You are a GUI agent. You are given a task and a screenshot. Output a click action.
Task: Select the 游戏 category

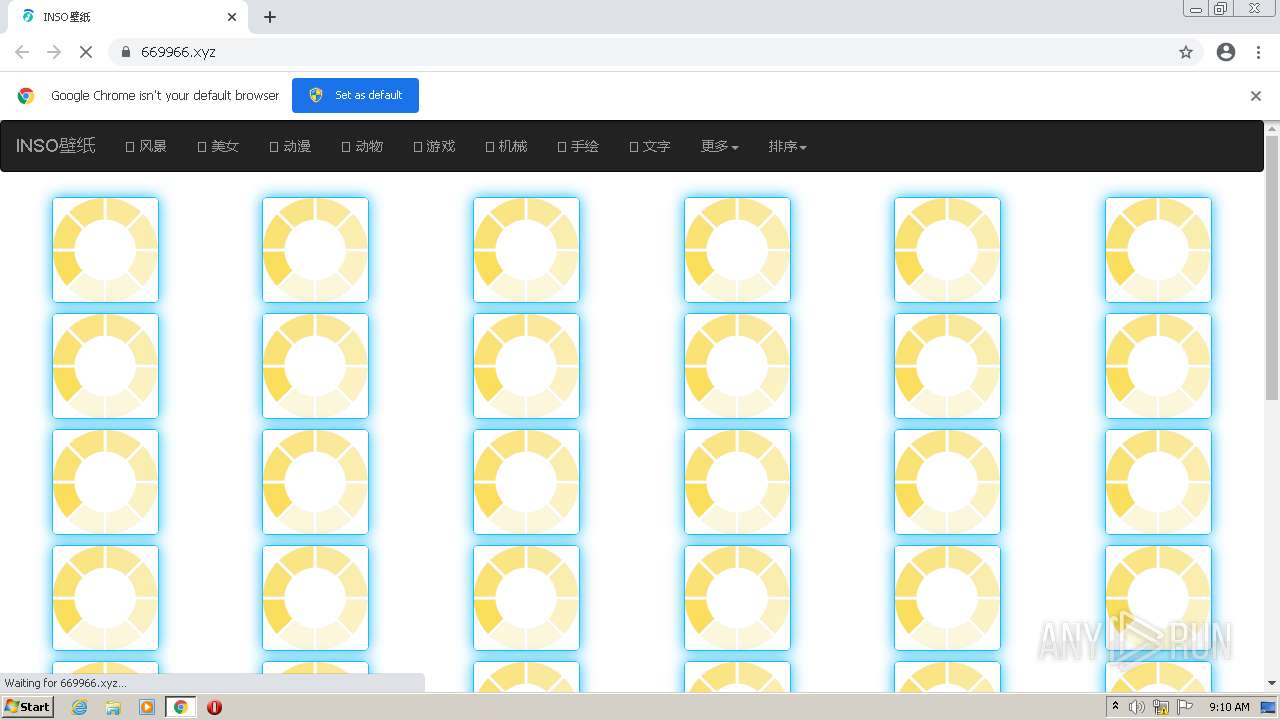point(434,146)
